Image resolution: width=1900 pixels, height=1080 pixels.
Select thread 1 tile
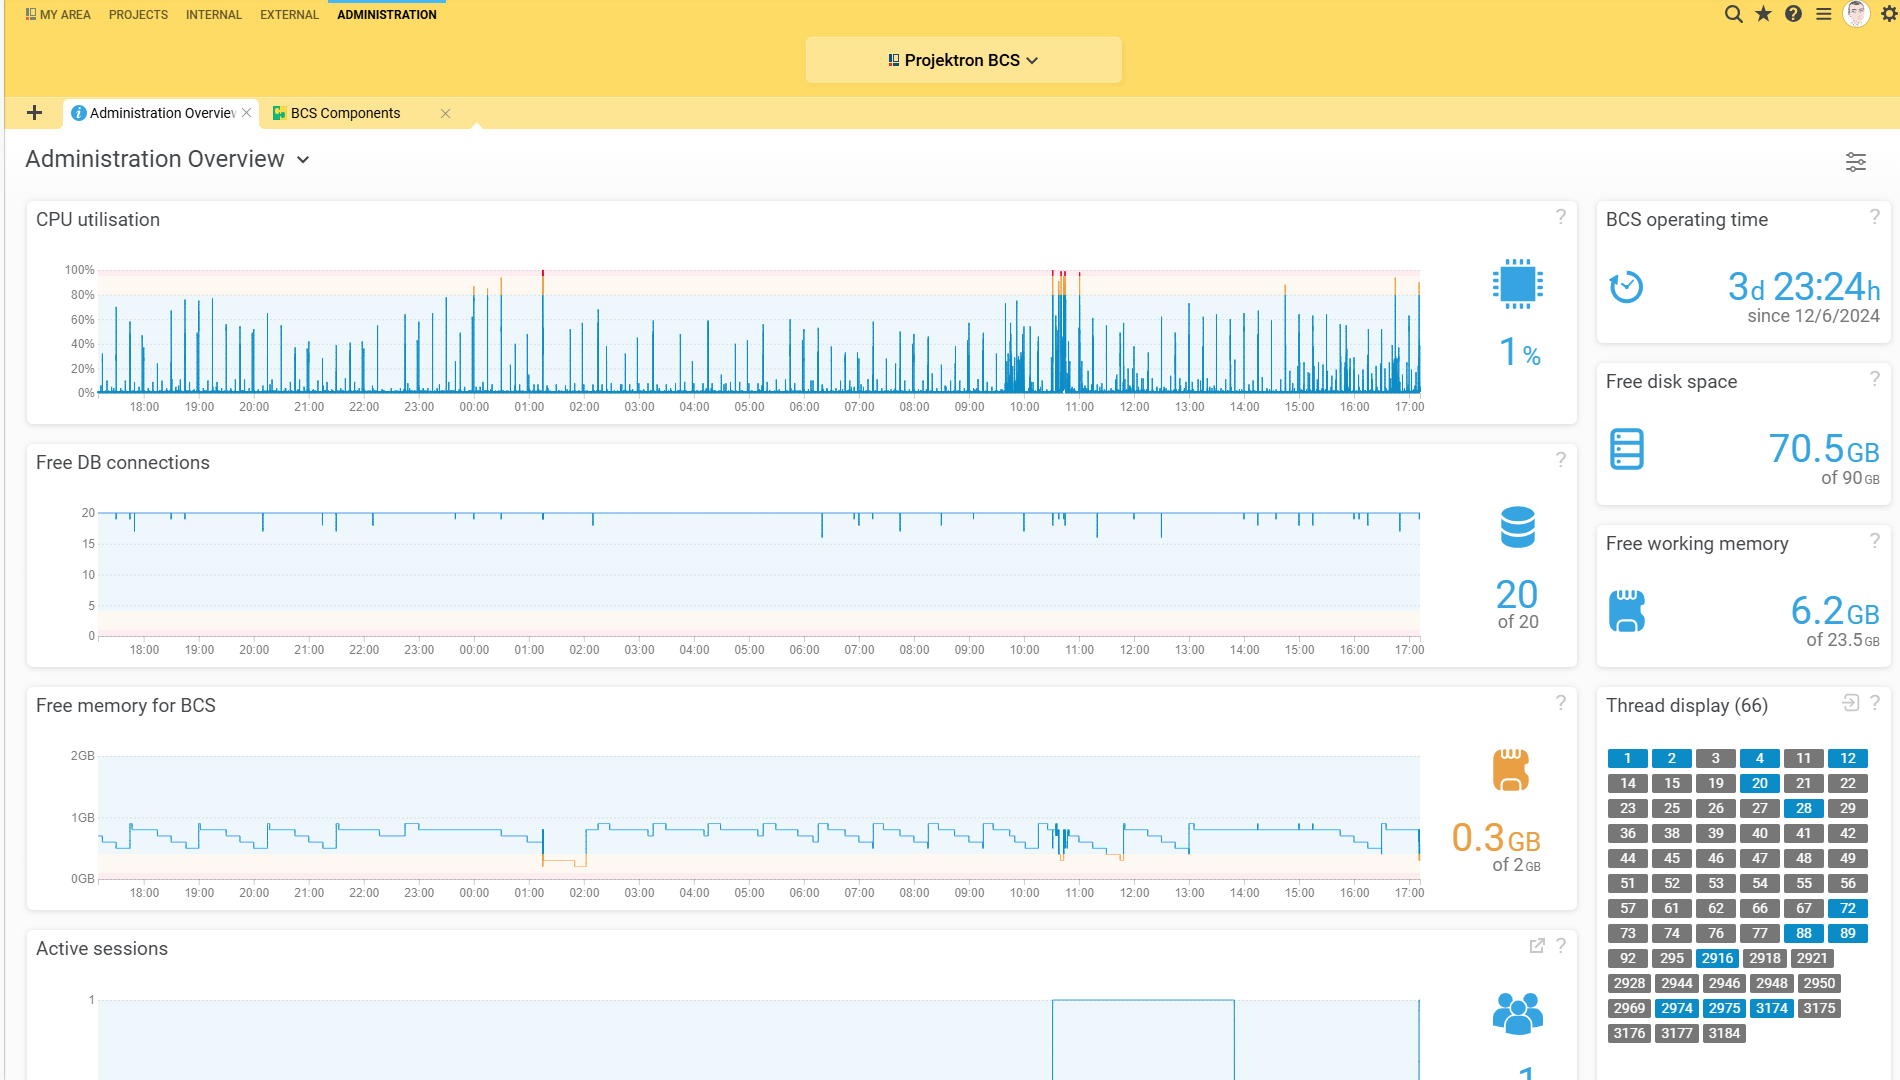click(x=1628, y=758)
